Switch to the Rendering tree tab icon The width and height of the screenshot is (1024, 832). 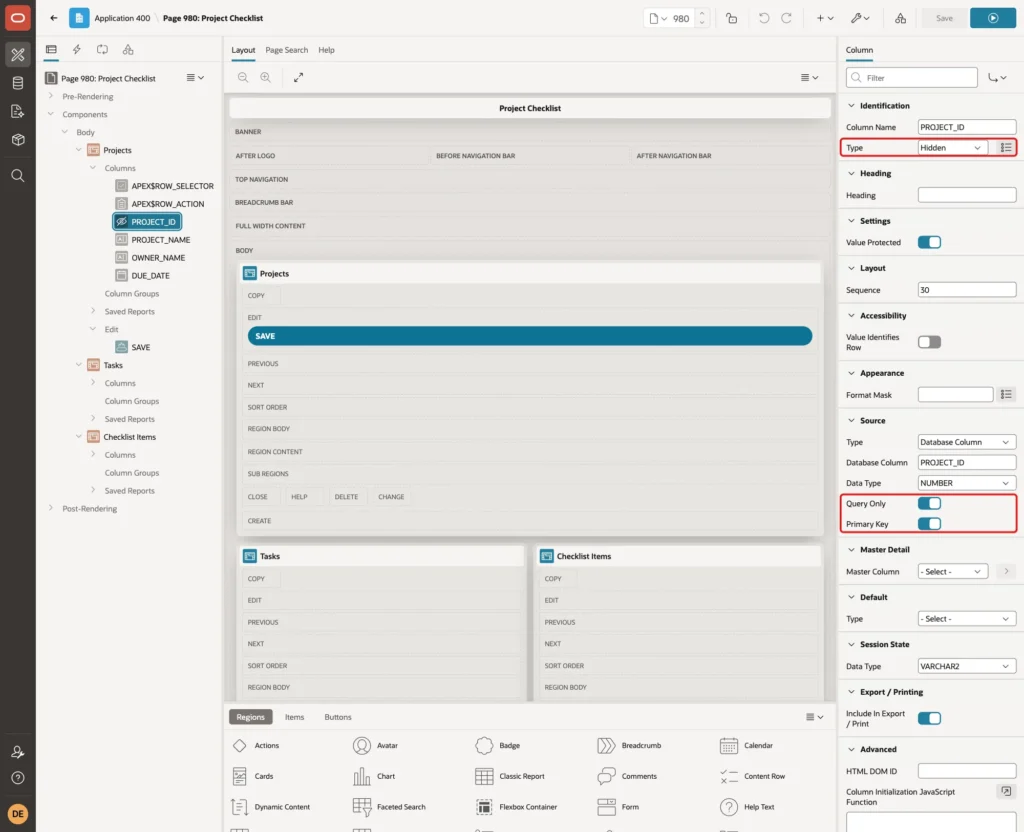(x=51, y=50)
